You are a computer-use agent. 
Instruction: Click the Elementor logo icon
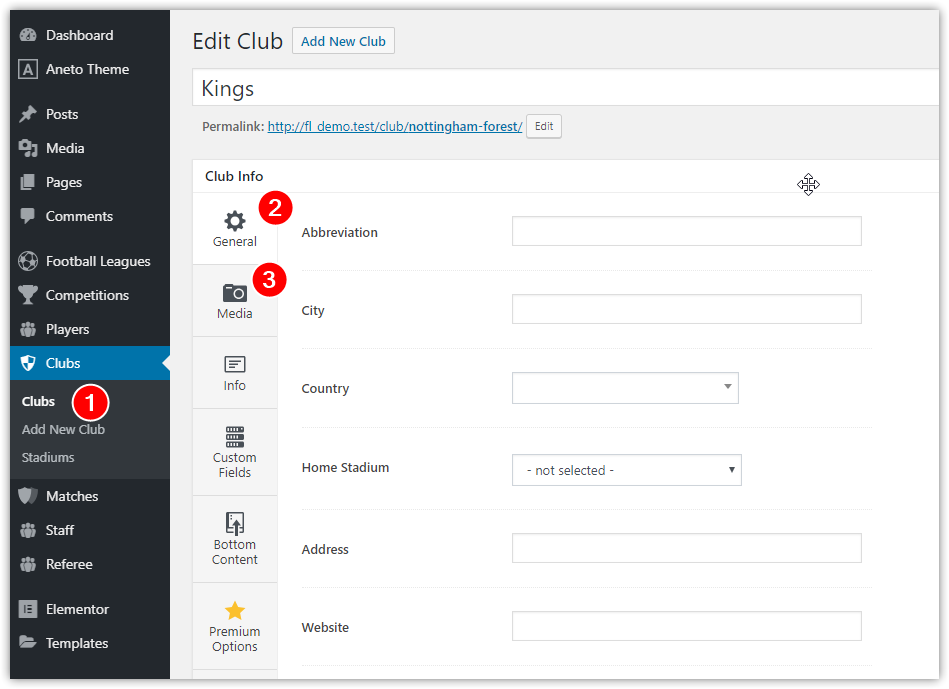click(x=28, y=609)
